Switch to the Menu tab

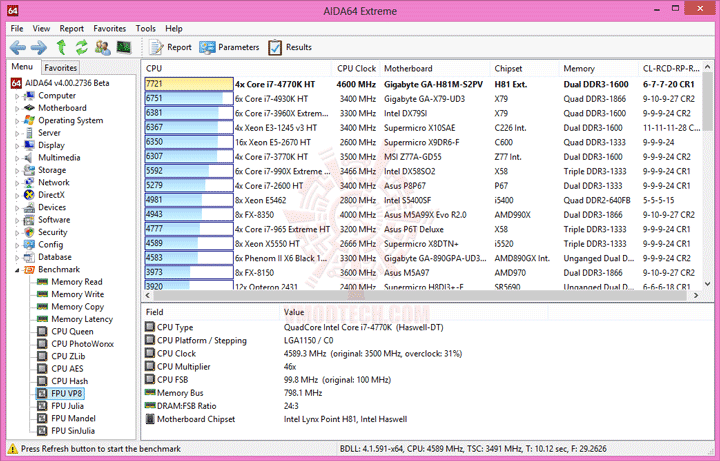[22, 67]
